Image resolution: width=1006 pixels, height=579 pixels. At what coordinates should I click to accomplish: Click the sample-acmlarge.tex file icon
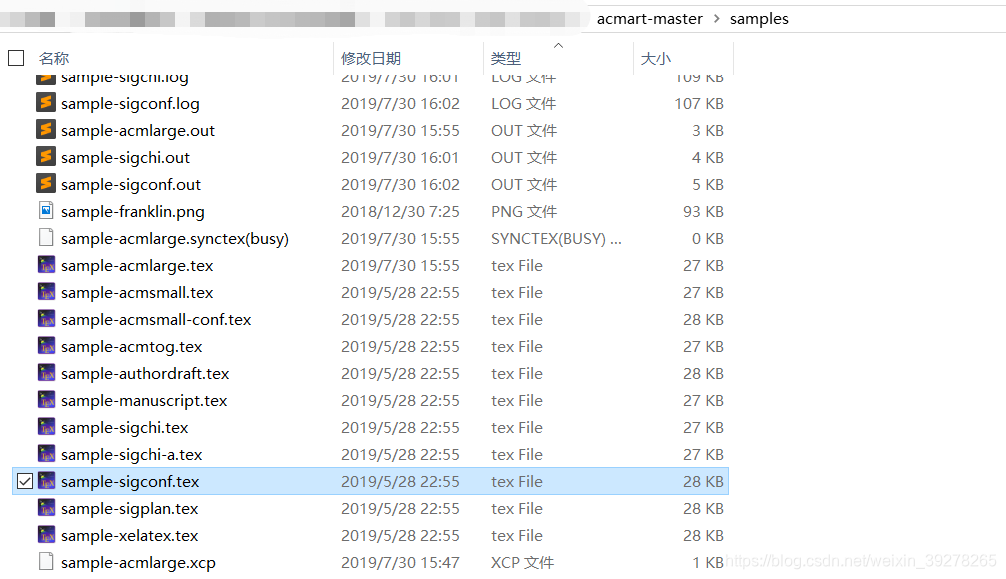click(x=46, y=264)
